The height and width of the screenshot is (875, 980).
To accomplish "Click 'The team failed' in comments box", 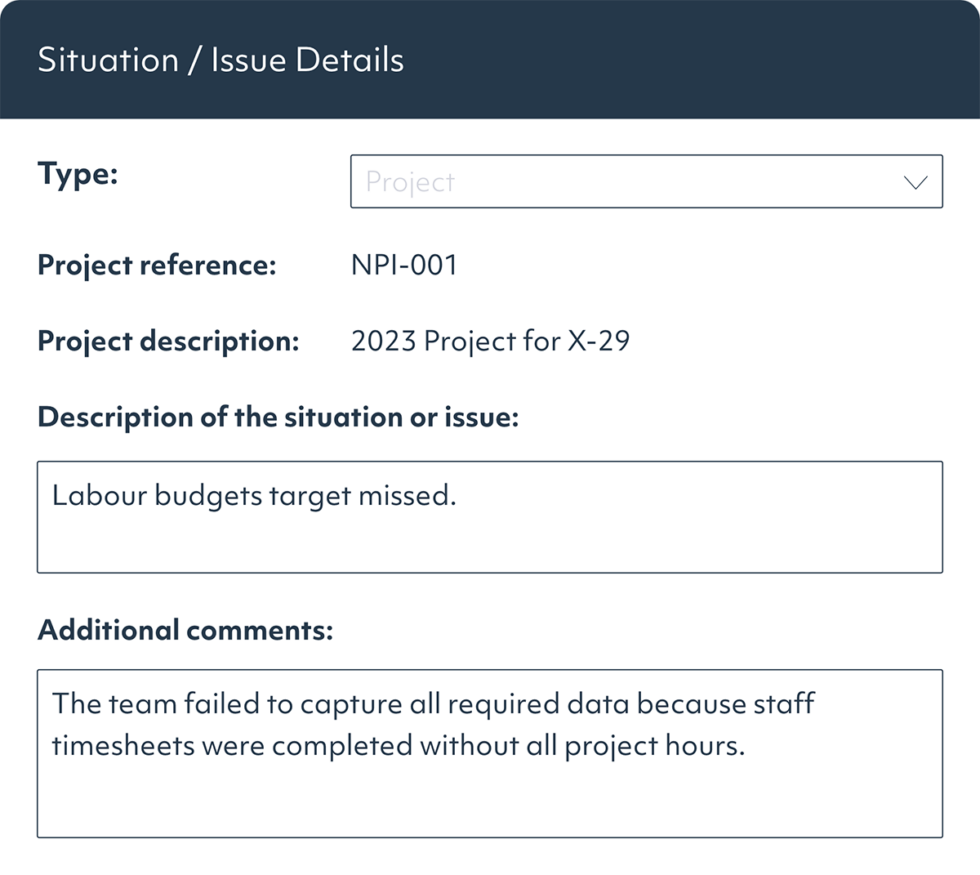I will 140,704.
